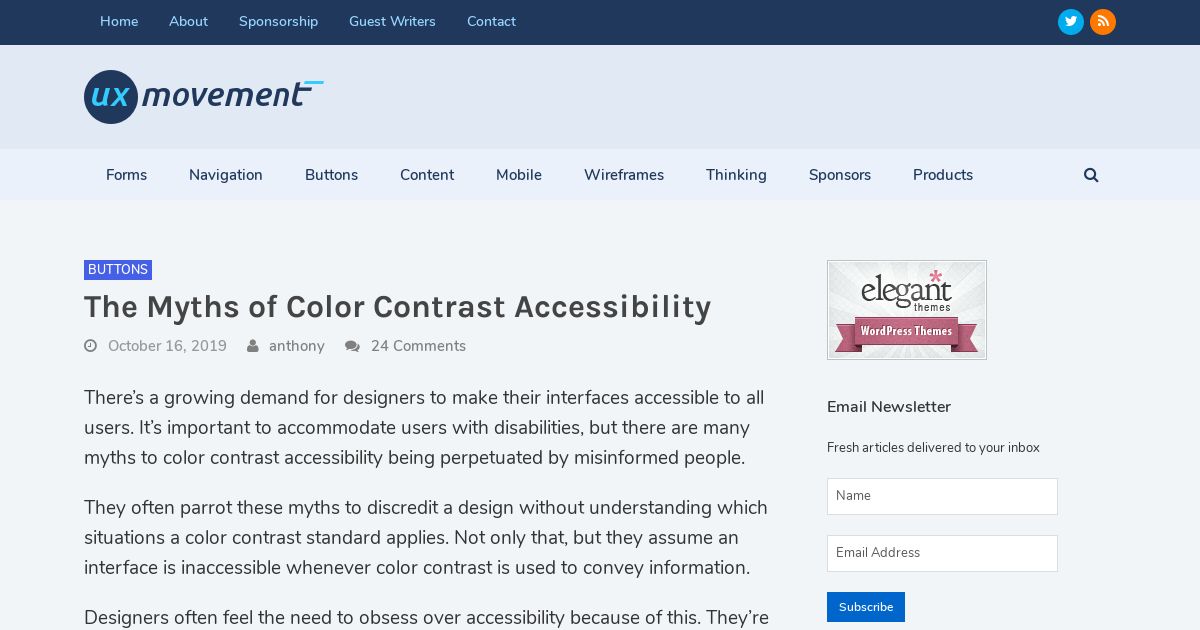This screenshot has width=1200, height=630.
Task: Select the Mobile category
Action: tap(519, 175)
